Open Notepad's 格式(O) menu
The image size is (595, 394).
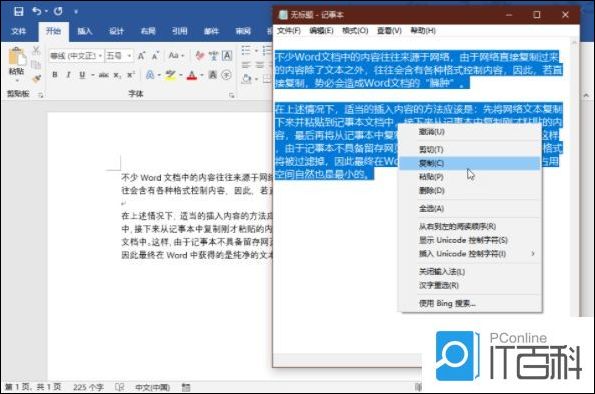click(x=355, y=31)
